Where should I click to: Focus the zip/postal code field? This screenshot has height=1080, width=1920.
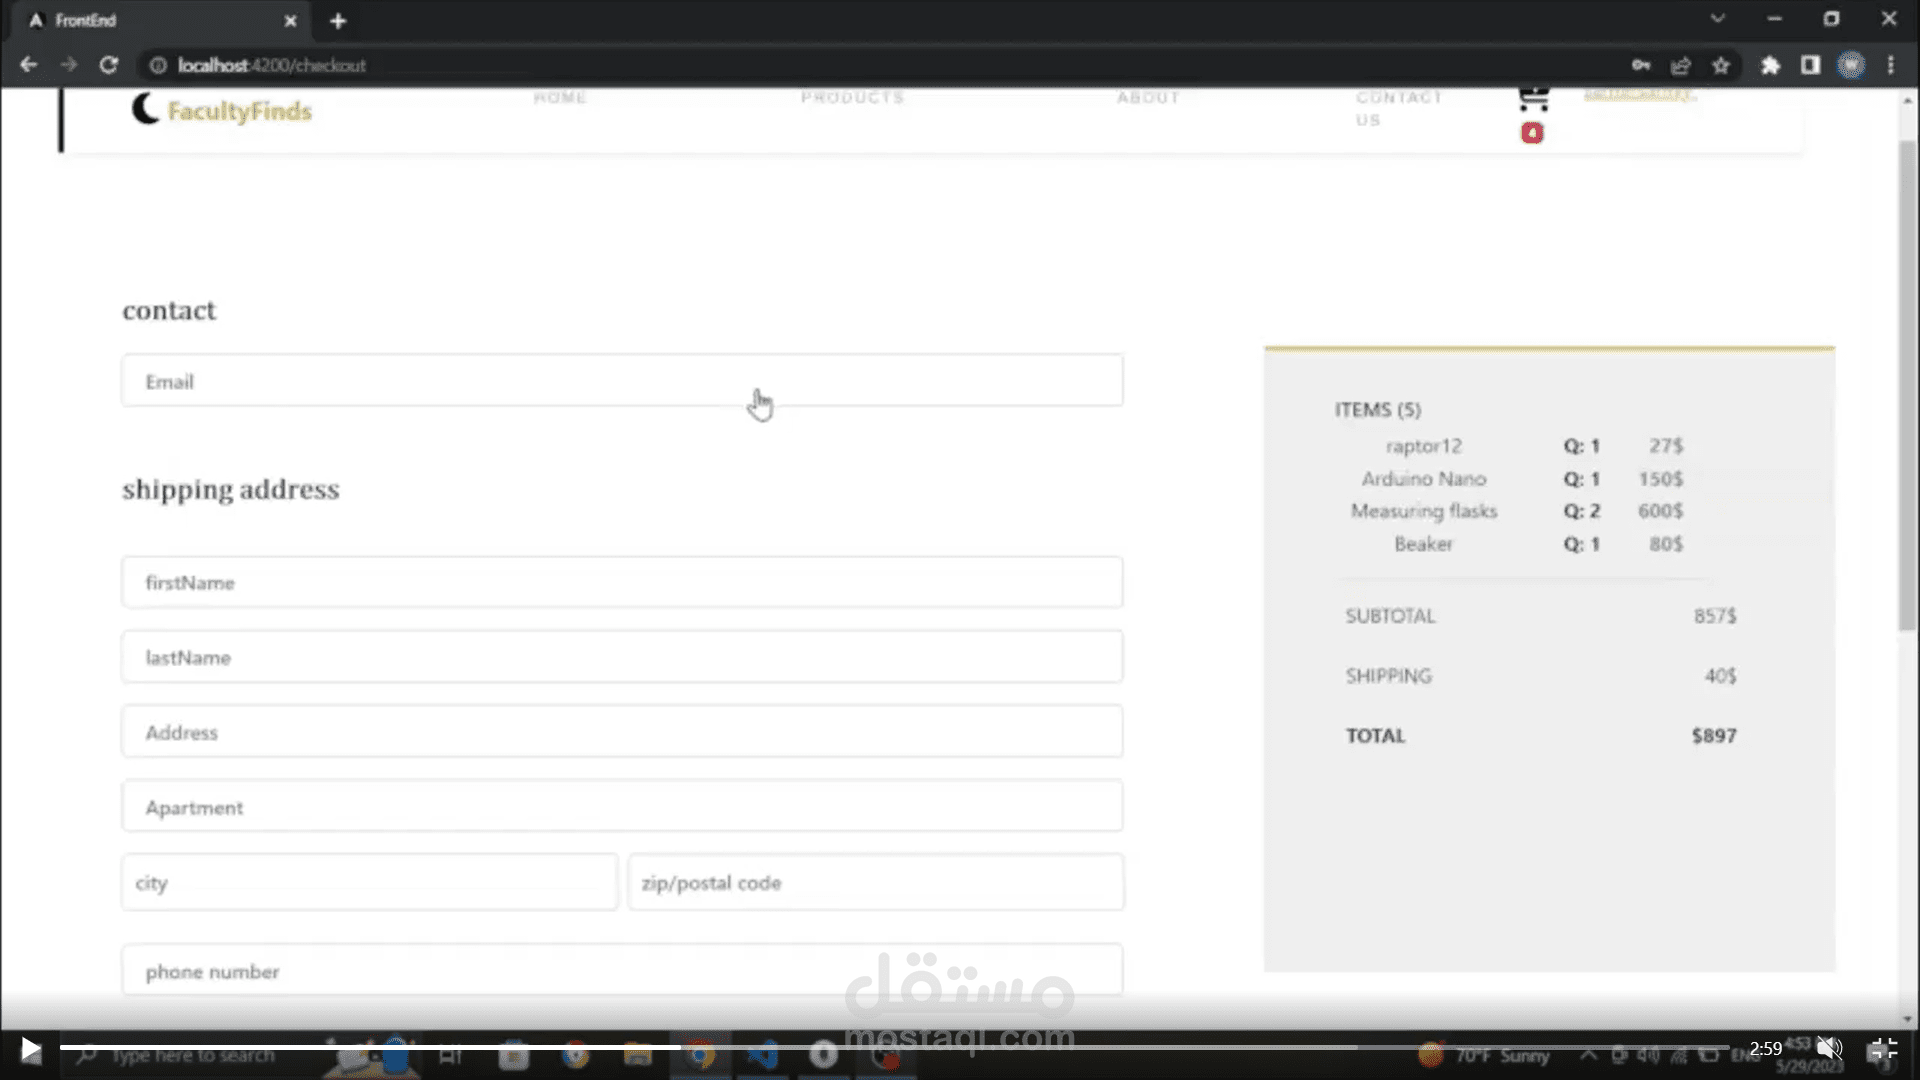tap(875, 882)
